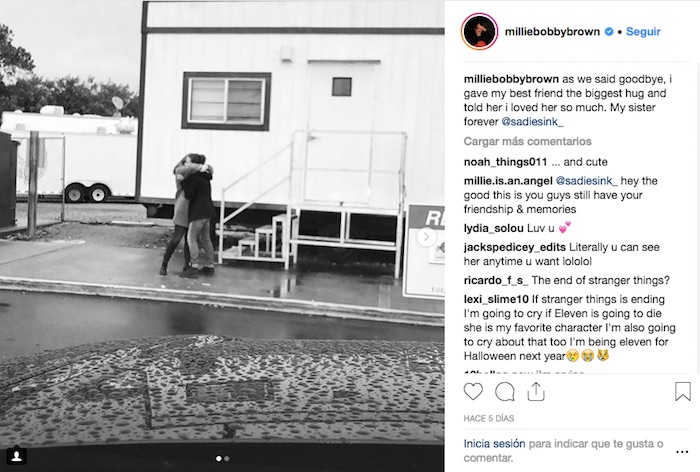Like the post with heart icon
The image size is (700, 472).
(x=473, y=392)
